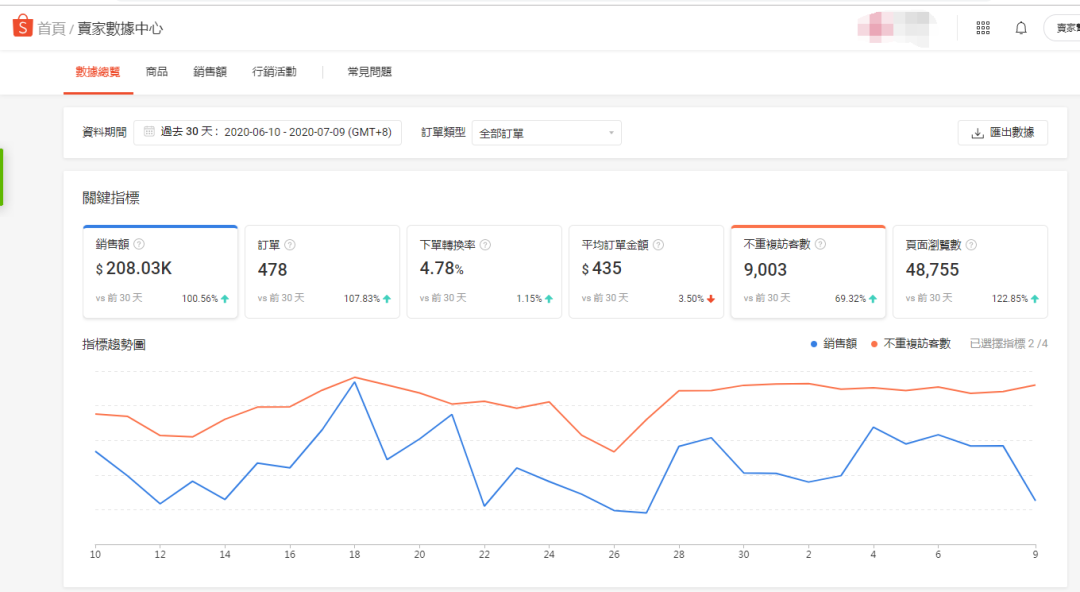The width and height of the screenshot is (1080, 592).
Task: Switch to the 商品 tab
Action: coord(156,72)
